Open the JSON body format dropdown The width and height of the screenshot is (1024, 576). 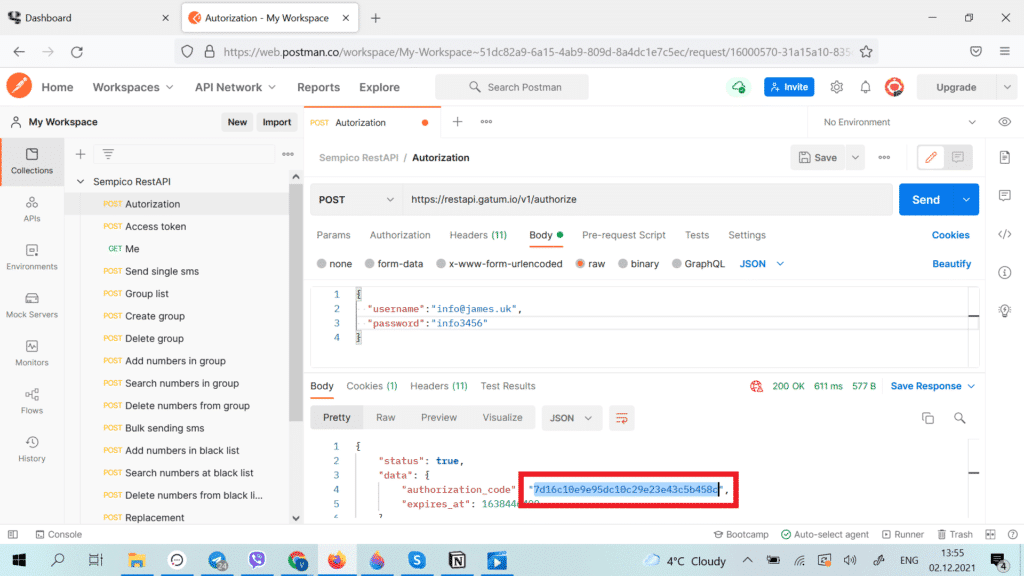coord(761,264)
